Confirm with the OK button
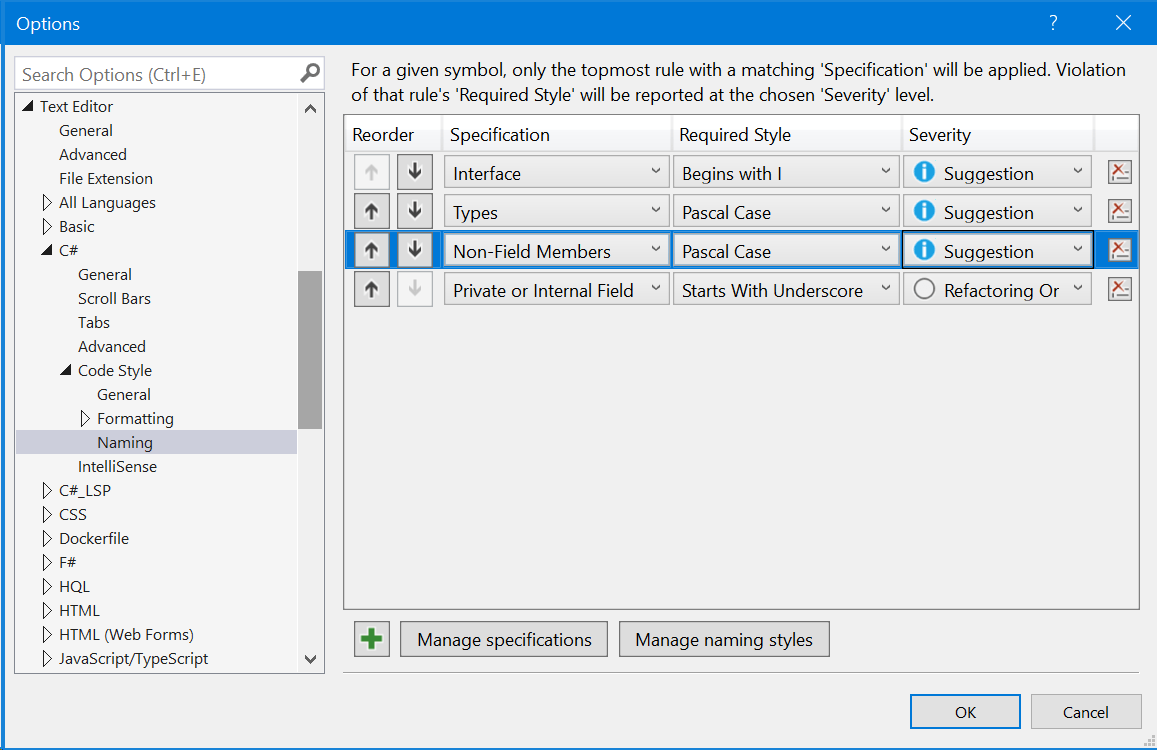 [x=965, y=712]
